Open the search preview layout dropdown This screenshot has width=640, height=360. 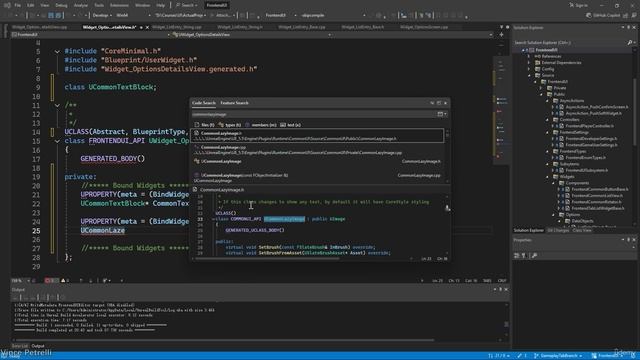coord(442,114)
